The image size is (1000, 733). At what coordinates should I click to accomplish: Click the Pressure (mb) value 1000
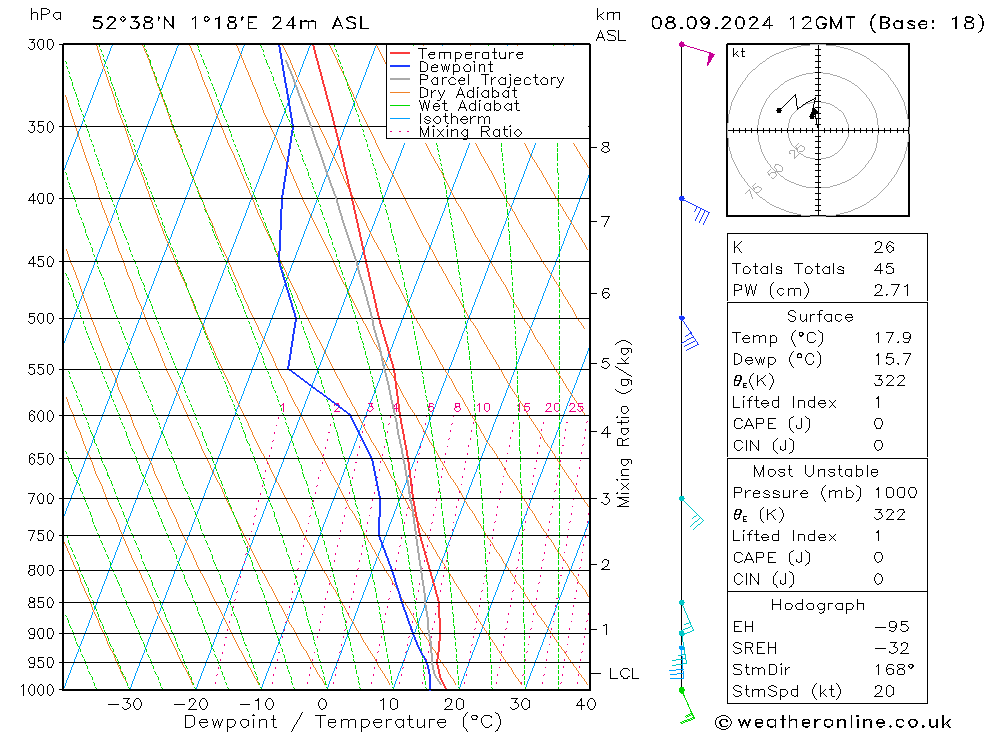(x=895, y=492)
